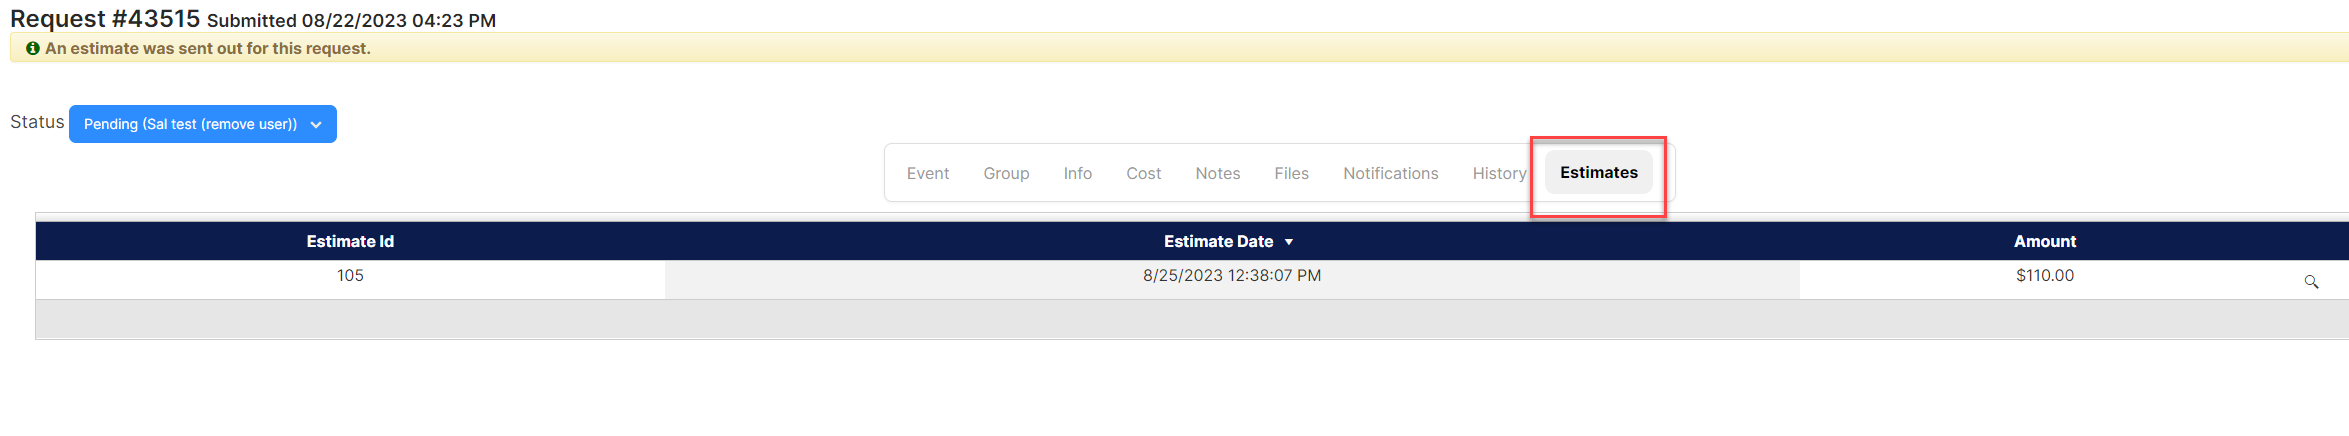This screenshot has width=2349, height=436.
Task: Sort by Estimate Date column
Action: (1218, 241)
